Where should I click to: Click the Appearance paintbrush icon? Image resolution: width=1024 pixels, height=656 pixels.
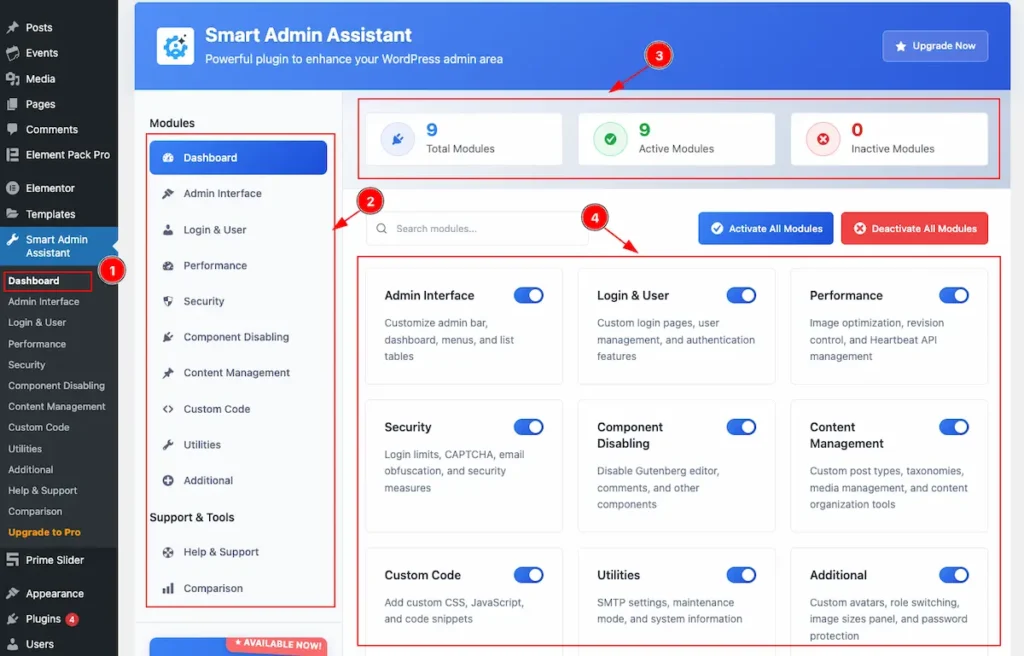[x=12, y=593]
